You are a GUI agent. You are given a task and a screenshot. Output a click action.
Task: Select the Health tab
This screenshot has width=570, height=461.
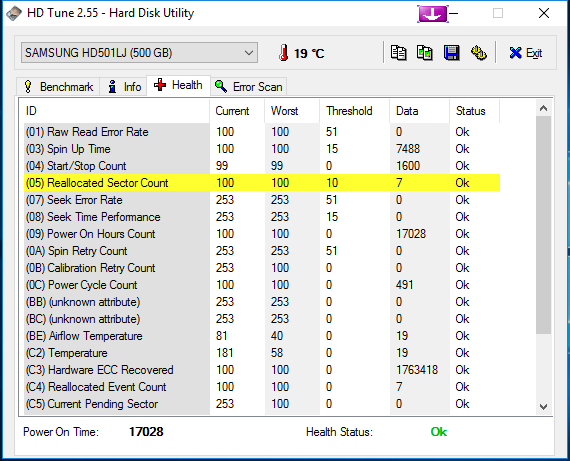(x=178, y=85)
